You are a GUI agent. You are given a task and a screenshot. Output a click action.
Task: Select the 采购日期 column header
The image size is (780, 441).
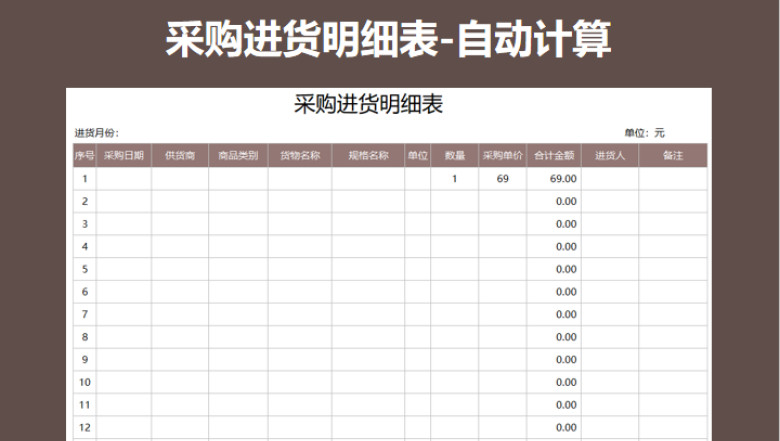click(x=124, y=155)
